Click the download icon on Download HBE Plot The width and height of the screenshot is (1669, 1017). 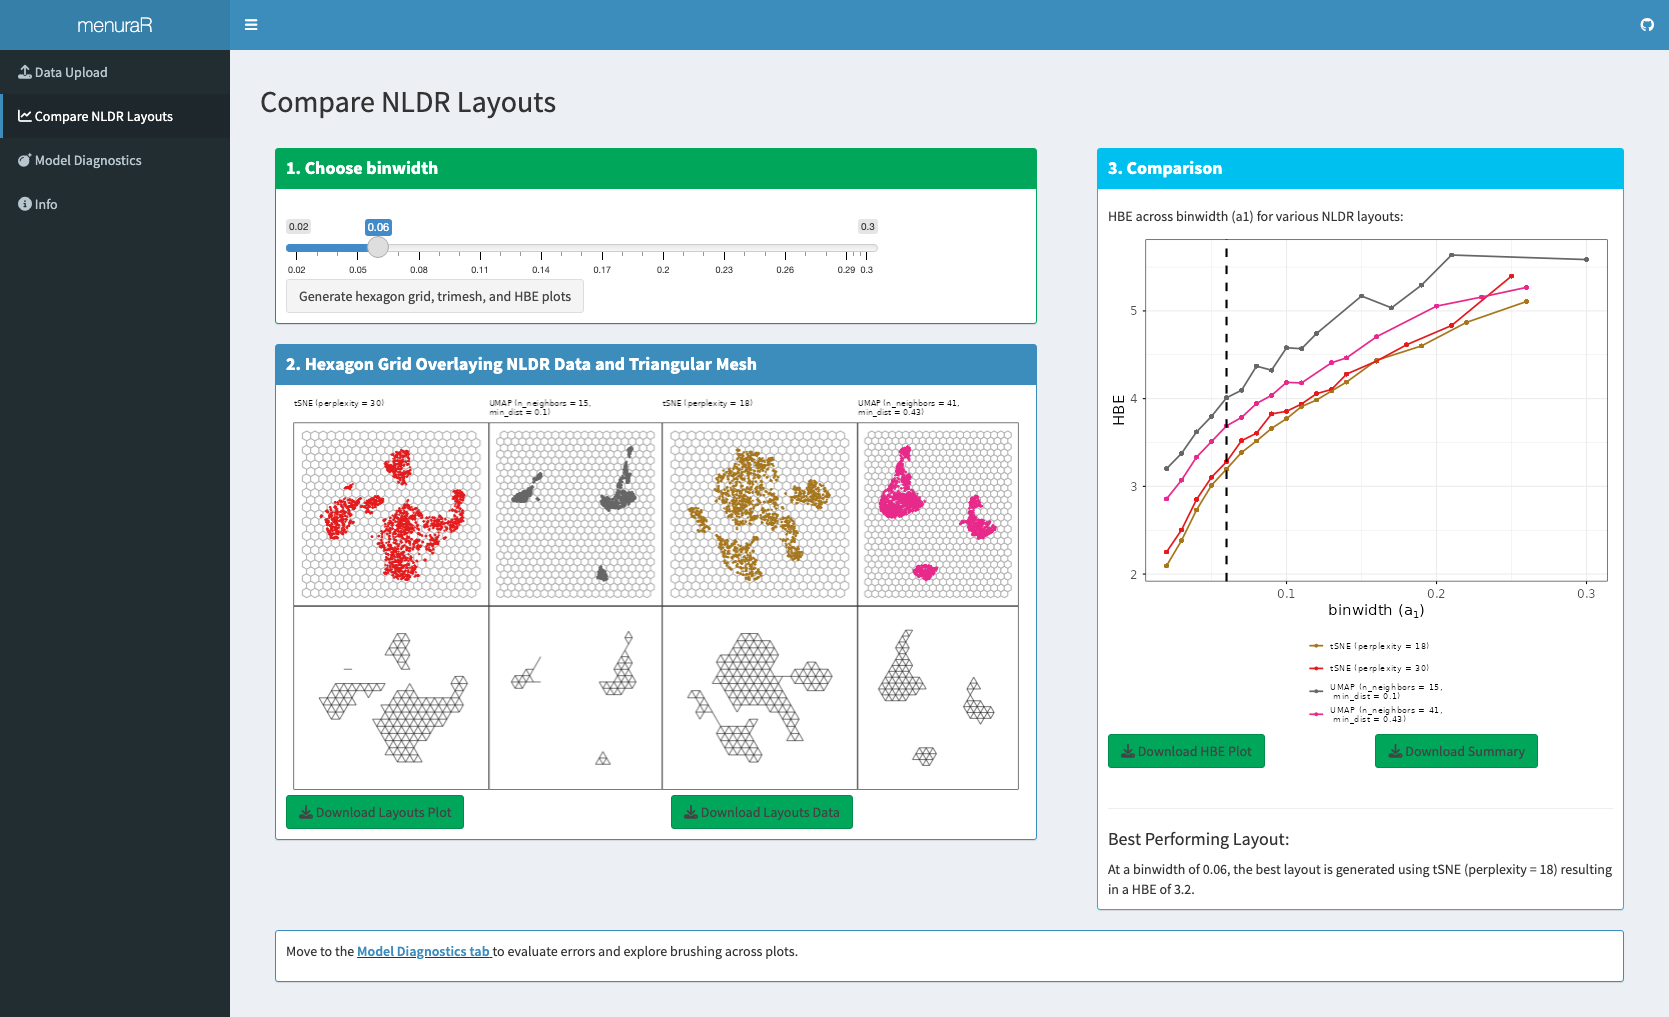click(1129, 751)
